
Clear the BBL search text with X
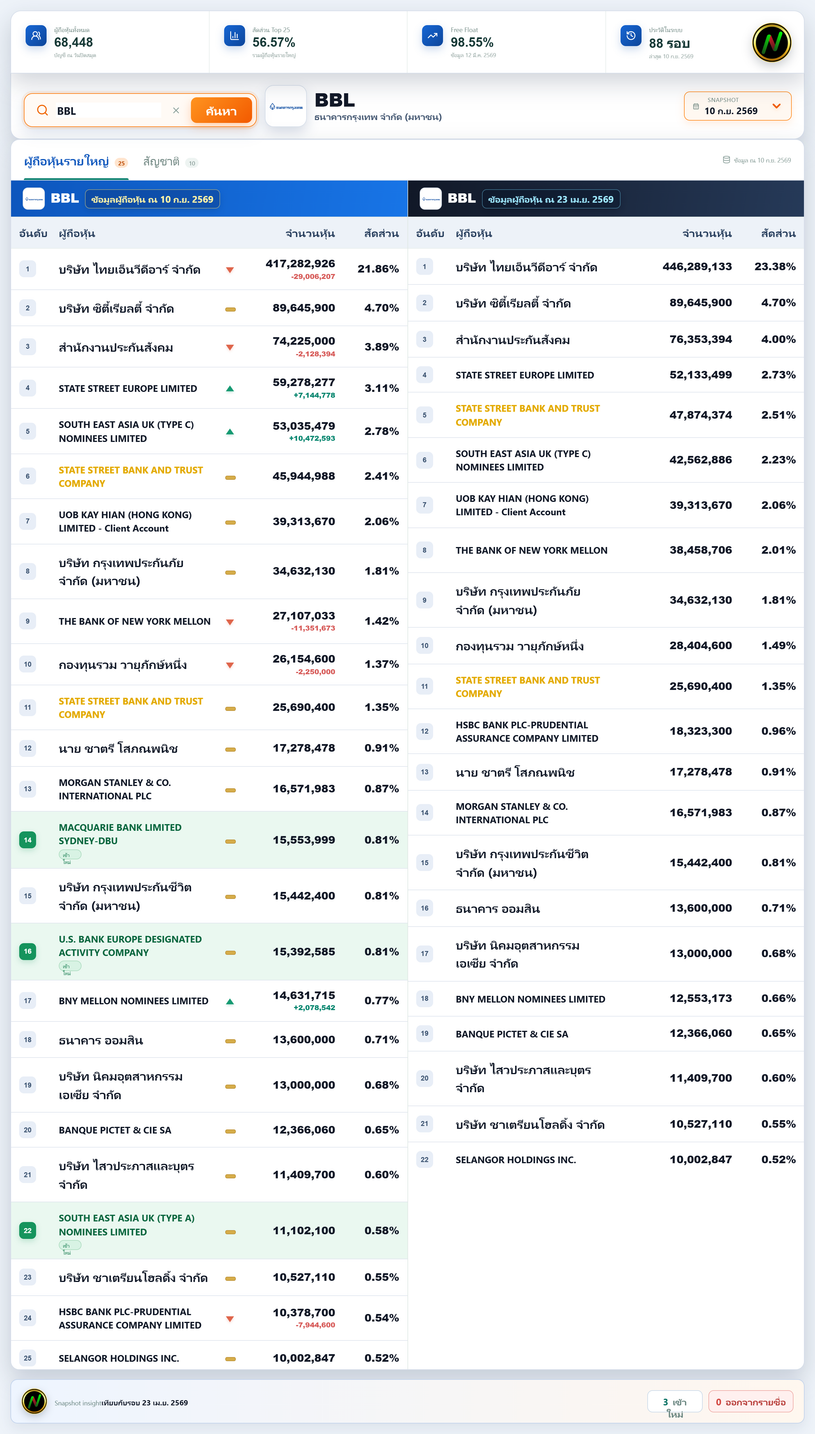click(176, 110)
